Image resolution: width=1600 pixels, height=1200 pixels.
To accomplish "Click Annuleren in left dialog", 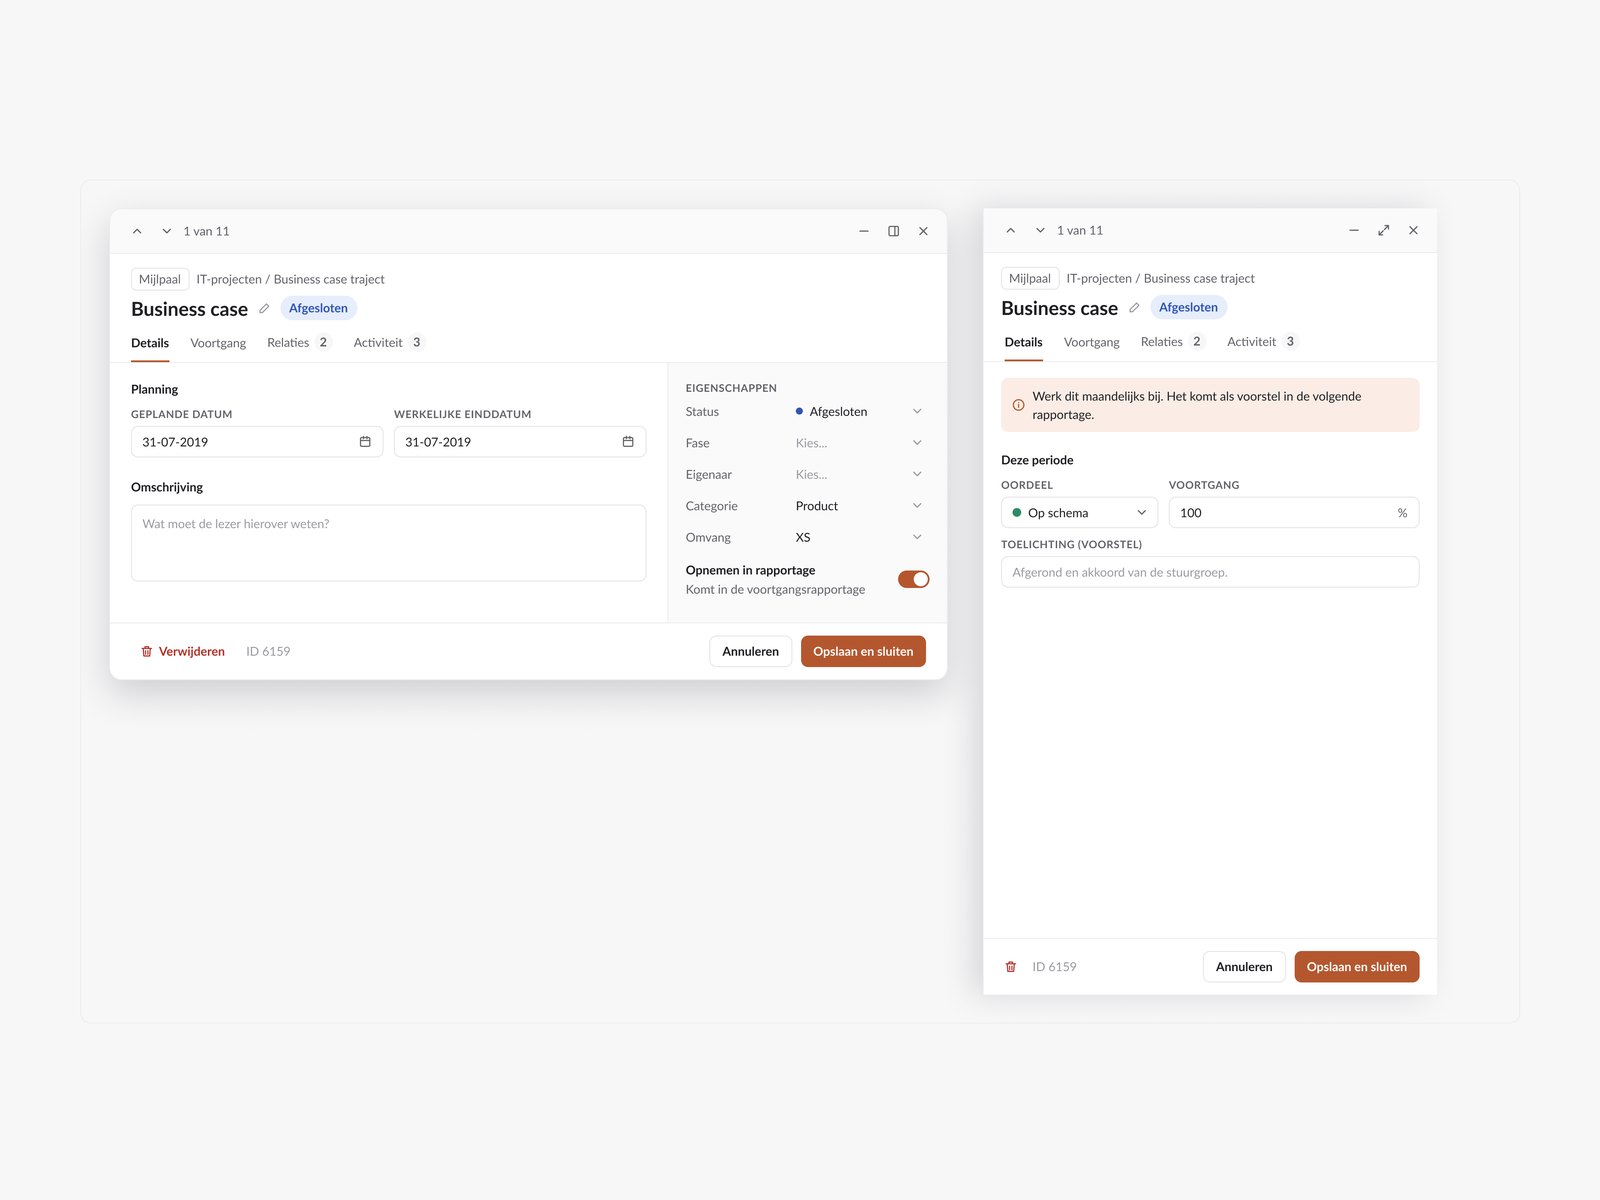I will coord(751,651).
